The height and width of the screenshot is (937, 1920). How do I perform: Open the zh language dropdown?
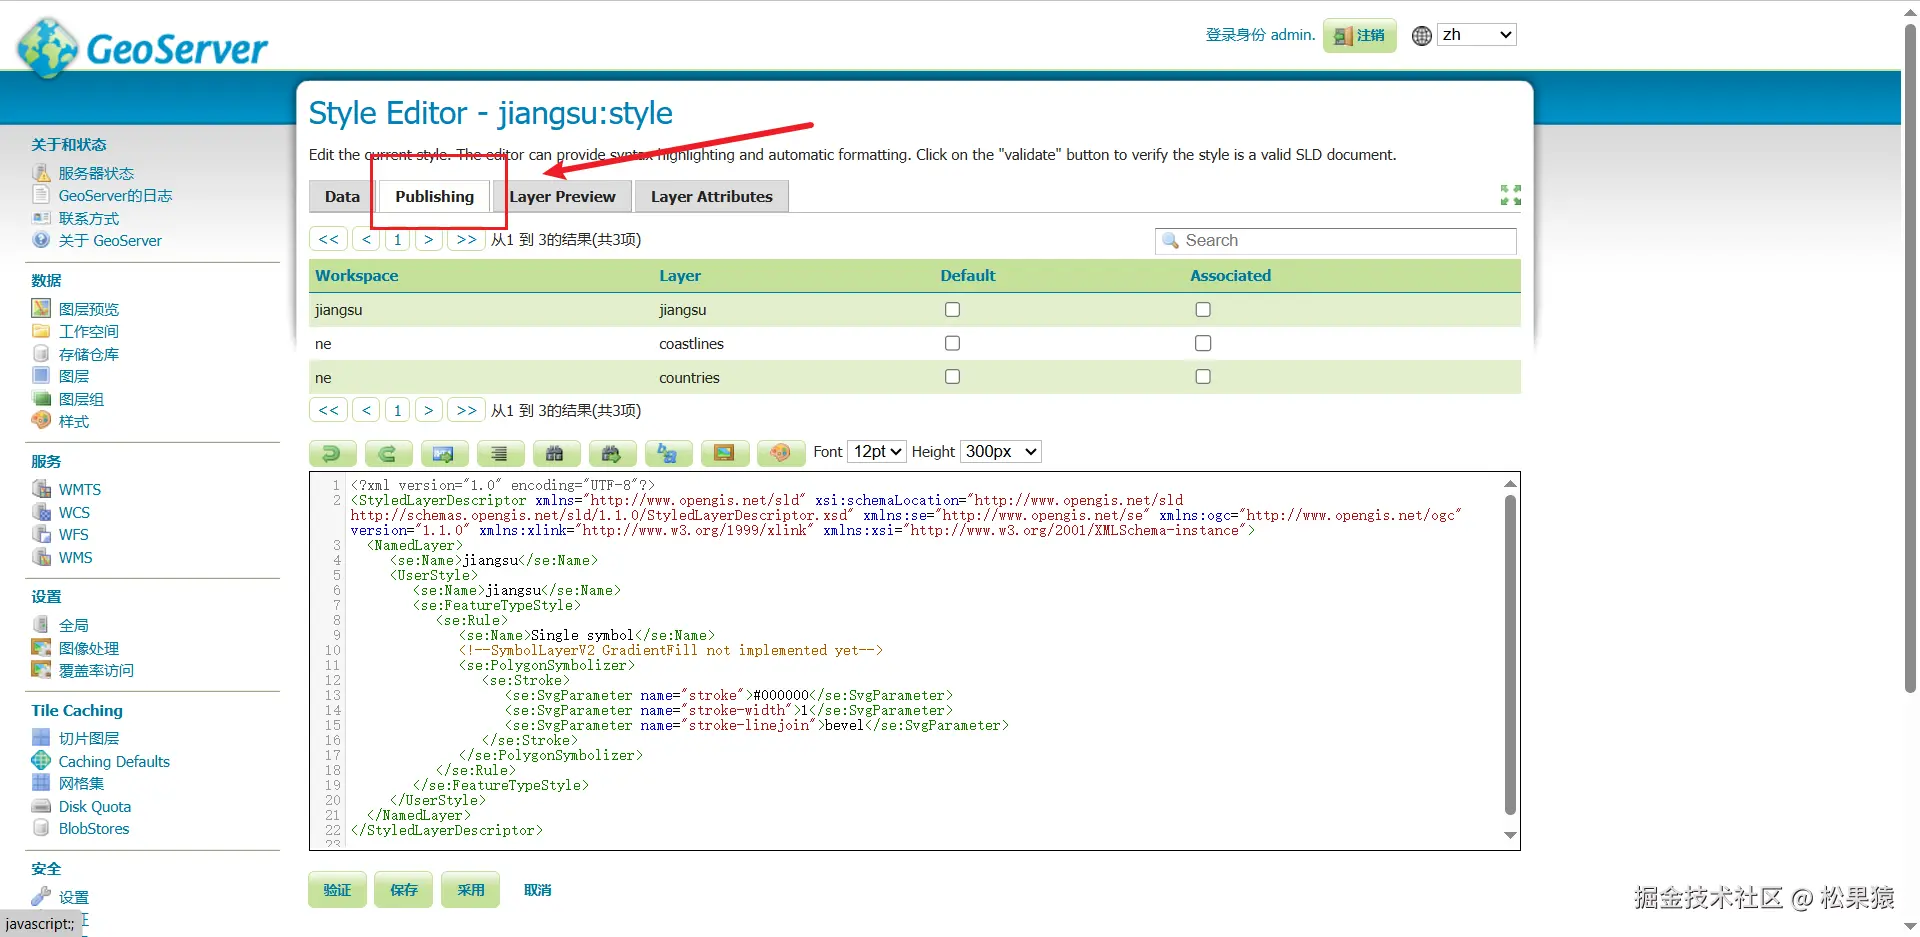(1477, 35)
